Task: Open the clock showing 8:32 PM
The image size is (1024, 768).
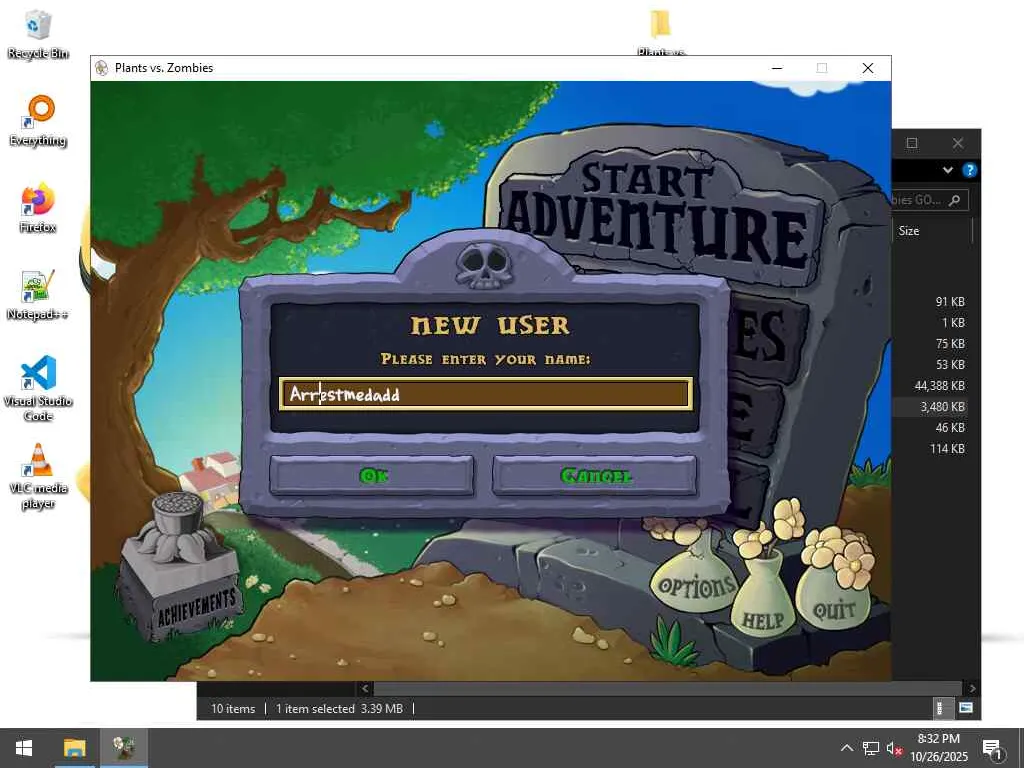Action: [938, 748]
